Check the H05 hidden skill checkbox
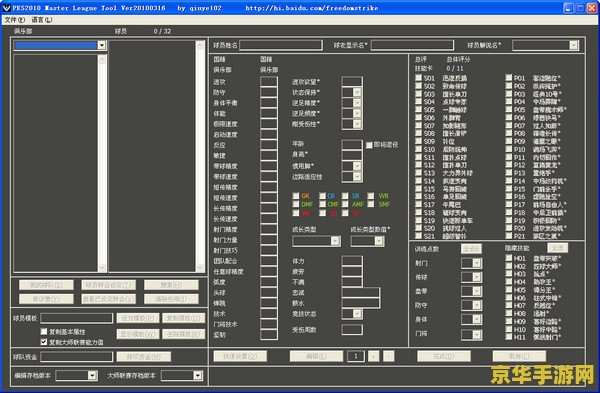Screen dimensions: 600x393 (x=509, y=290)
